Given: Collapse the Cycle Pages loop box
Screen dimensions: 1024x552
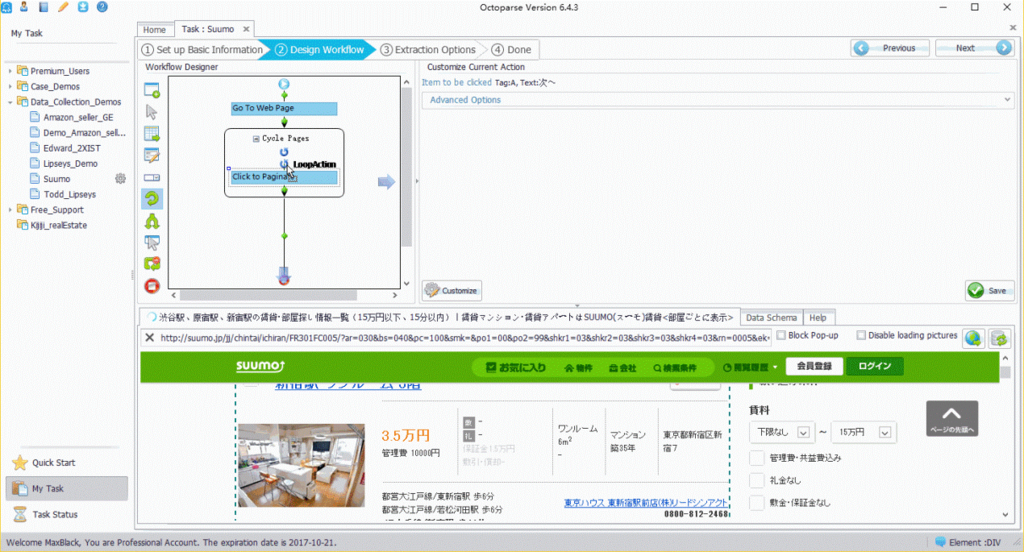Looking at the screenshot, I should coord(256,138).
